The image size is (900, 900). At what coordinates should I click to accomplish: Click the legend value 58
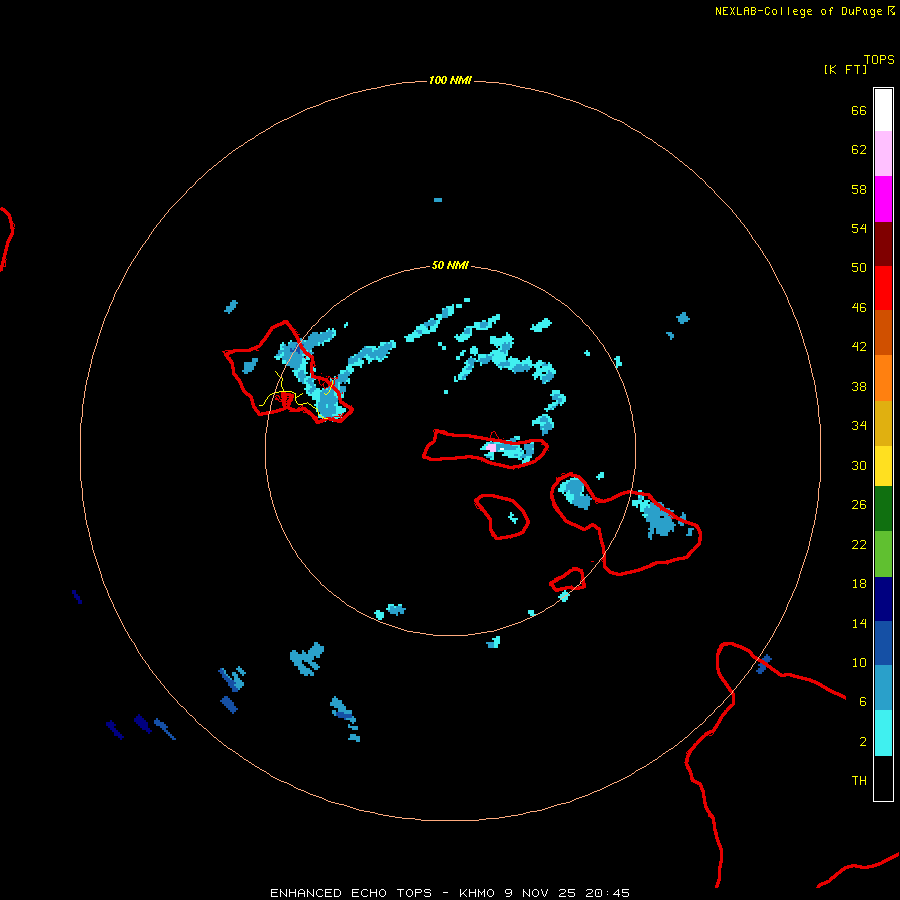point(859,189)
